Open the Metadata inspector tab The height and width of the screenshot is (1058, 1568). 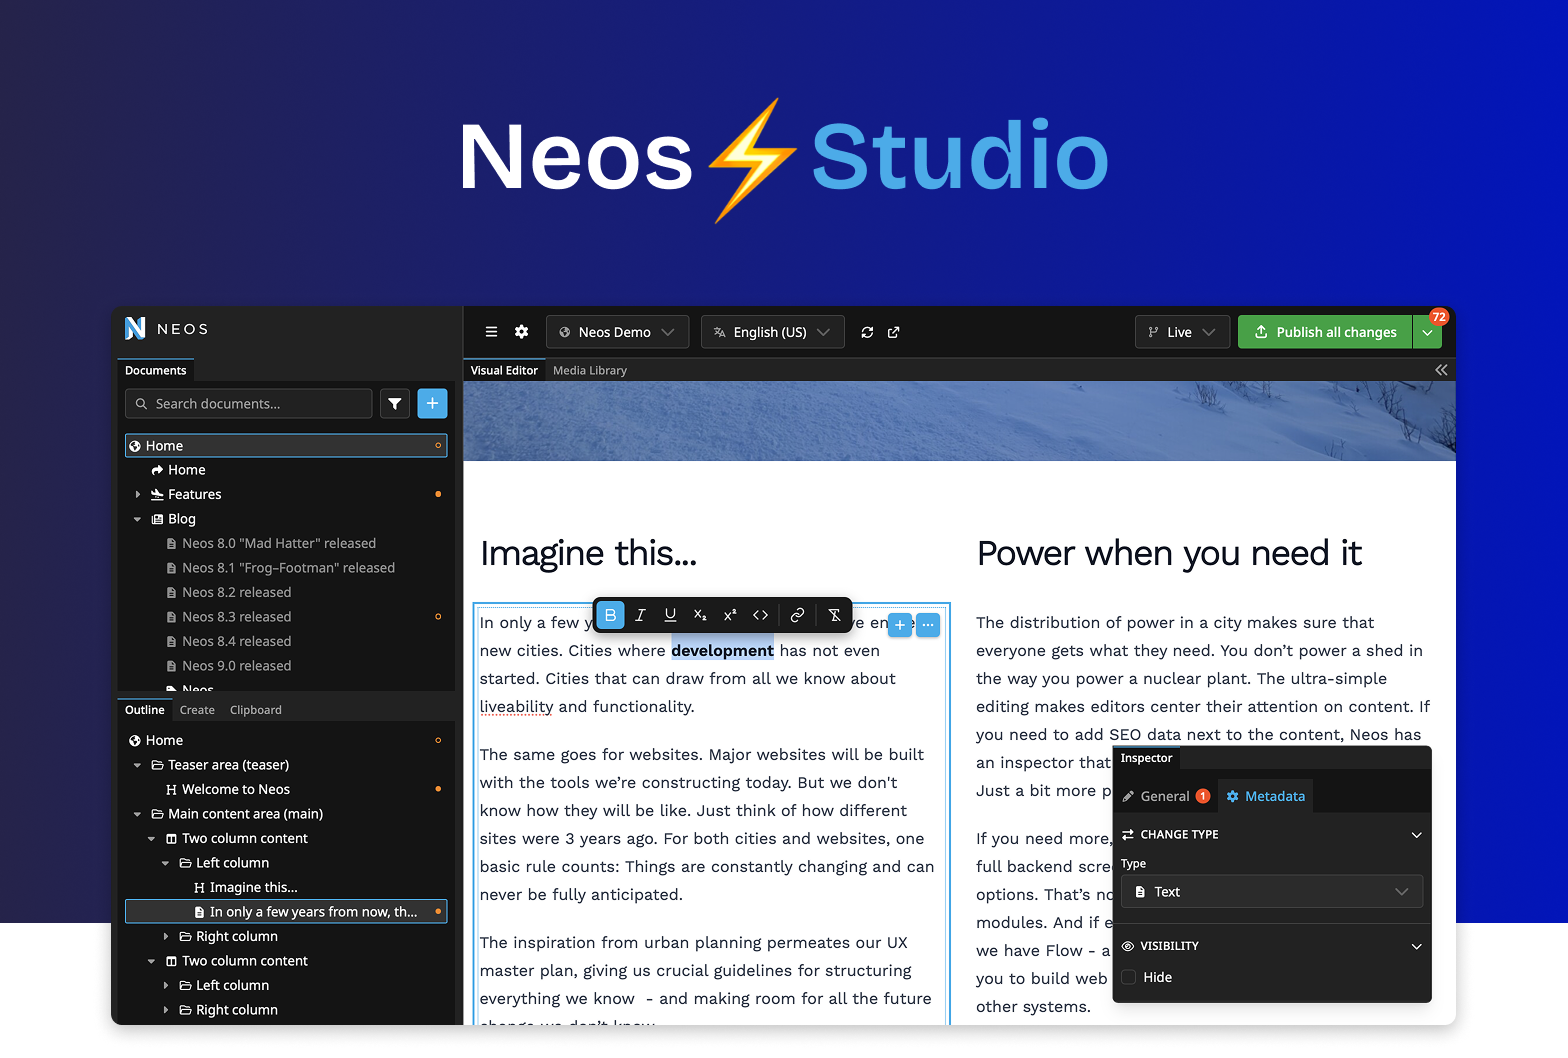(x=1265, y=796)
